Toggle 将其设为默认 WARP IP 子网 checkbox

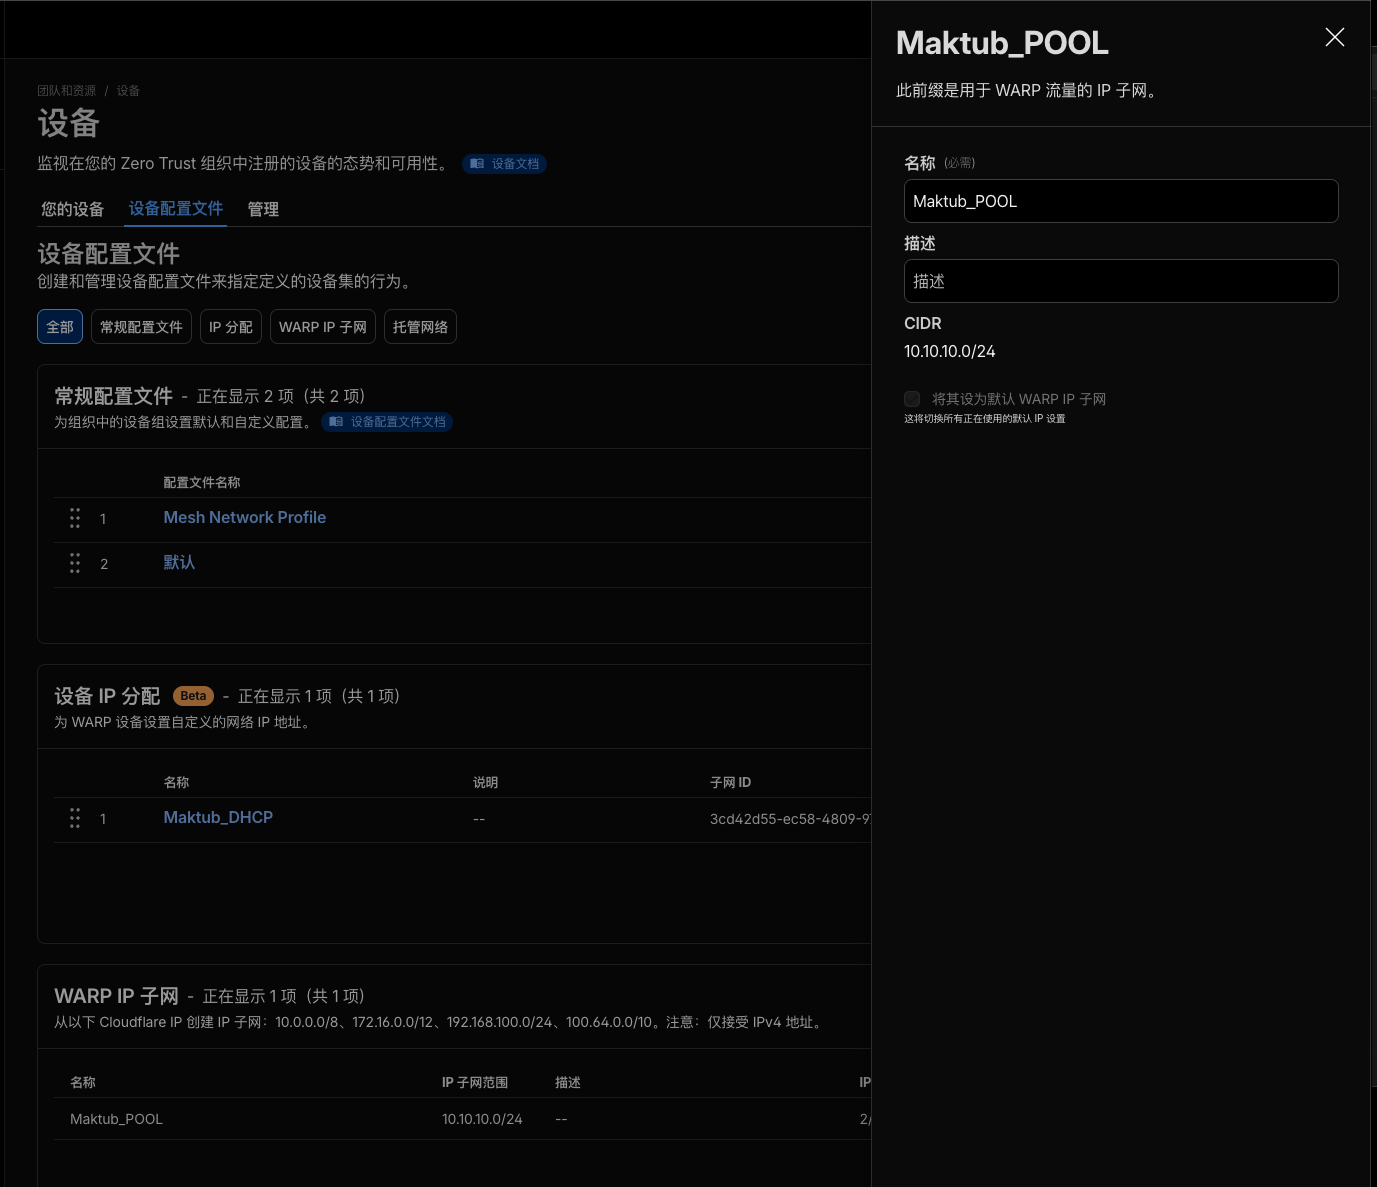[912, 399]
